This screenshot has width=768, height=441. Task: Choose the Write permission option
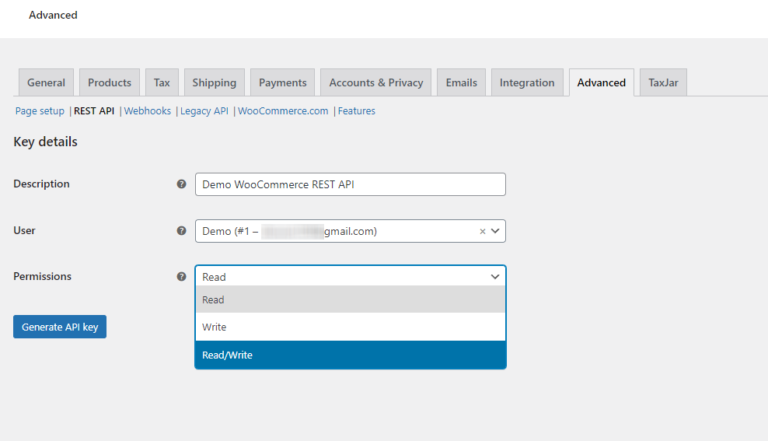350,327
